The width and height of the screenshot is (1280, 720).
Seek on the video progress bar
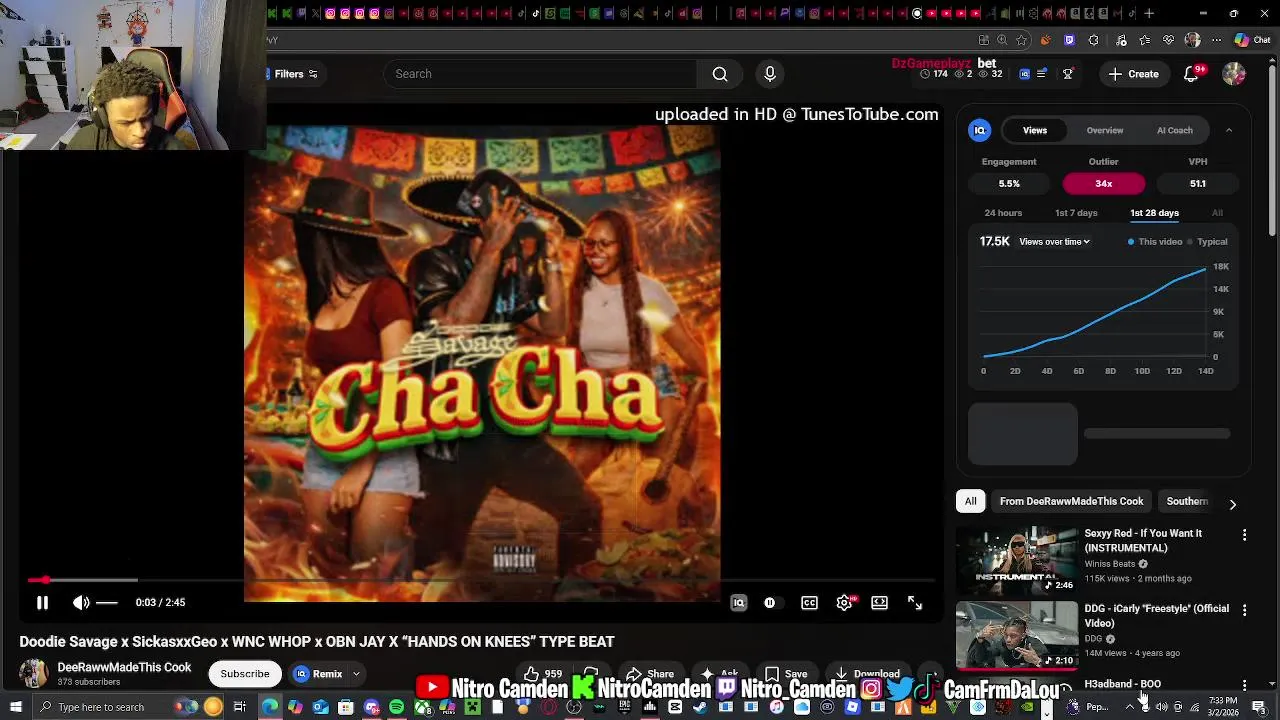[480, 580]
